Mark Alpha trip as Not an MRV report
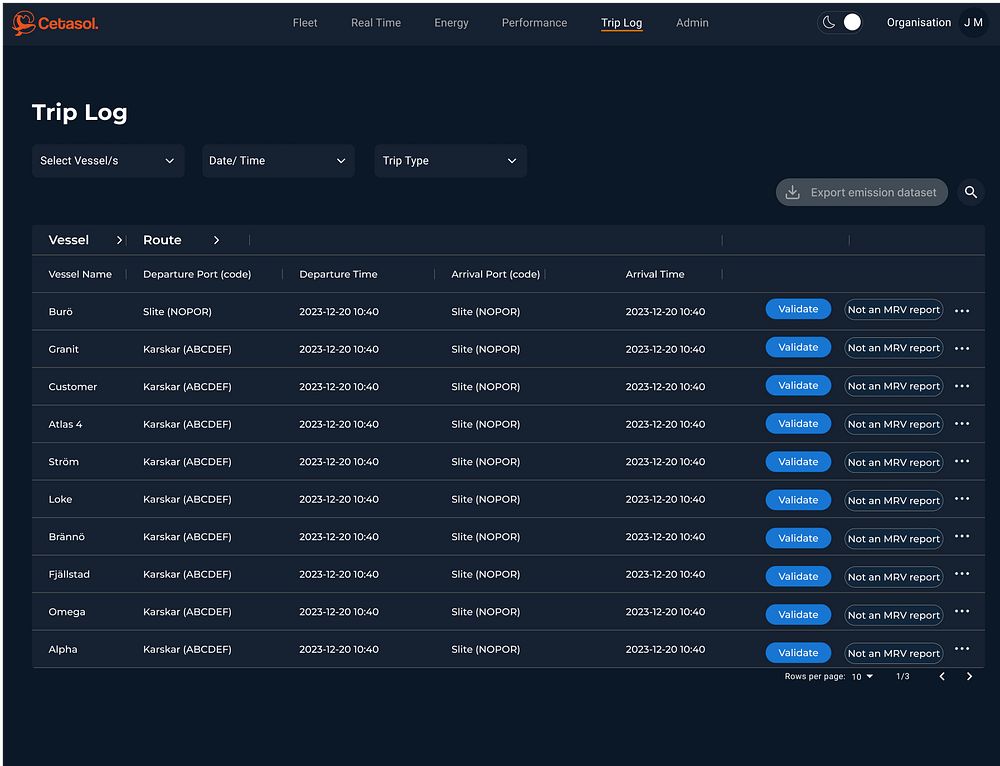 893,653
